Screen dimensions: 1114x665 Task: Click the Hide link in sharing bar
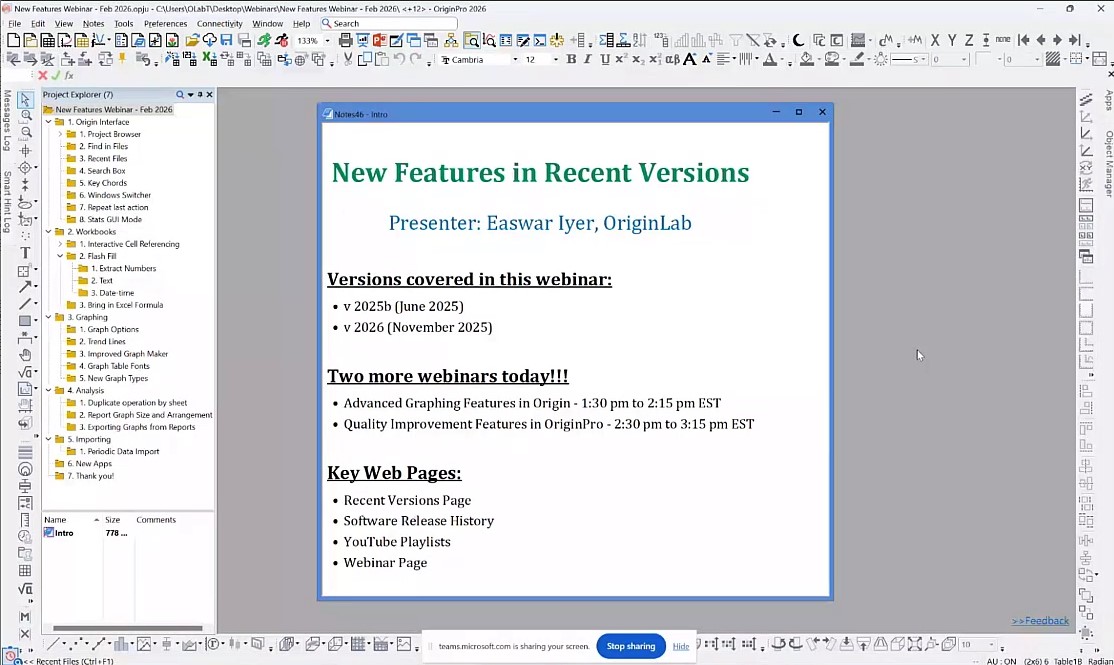tap(681, 646)
